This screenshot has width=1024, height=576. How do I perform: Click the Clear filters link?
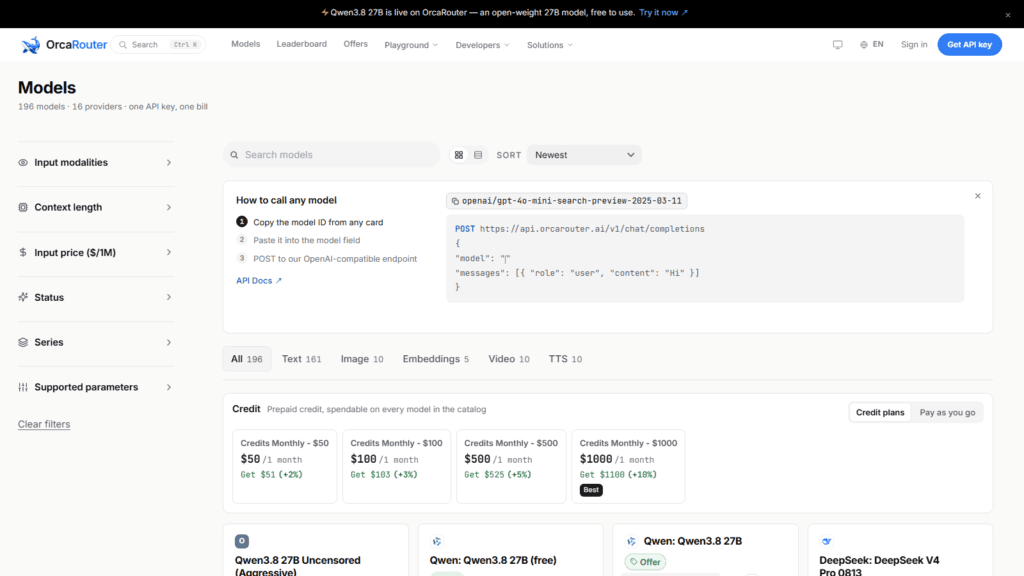pyautogui.click(x=44, y=424)
